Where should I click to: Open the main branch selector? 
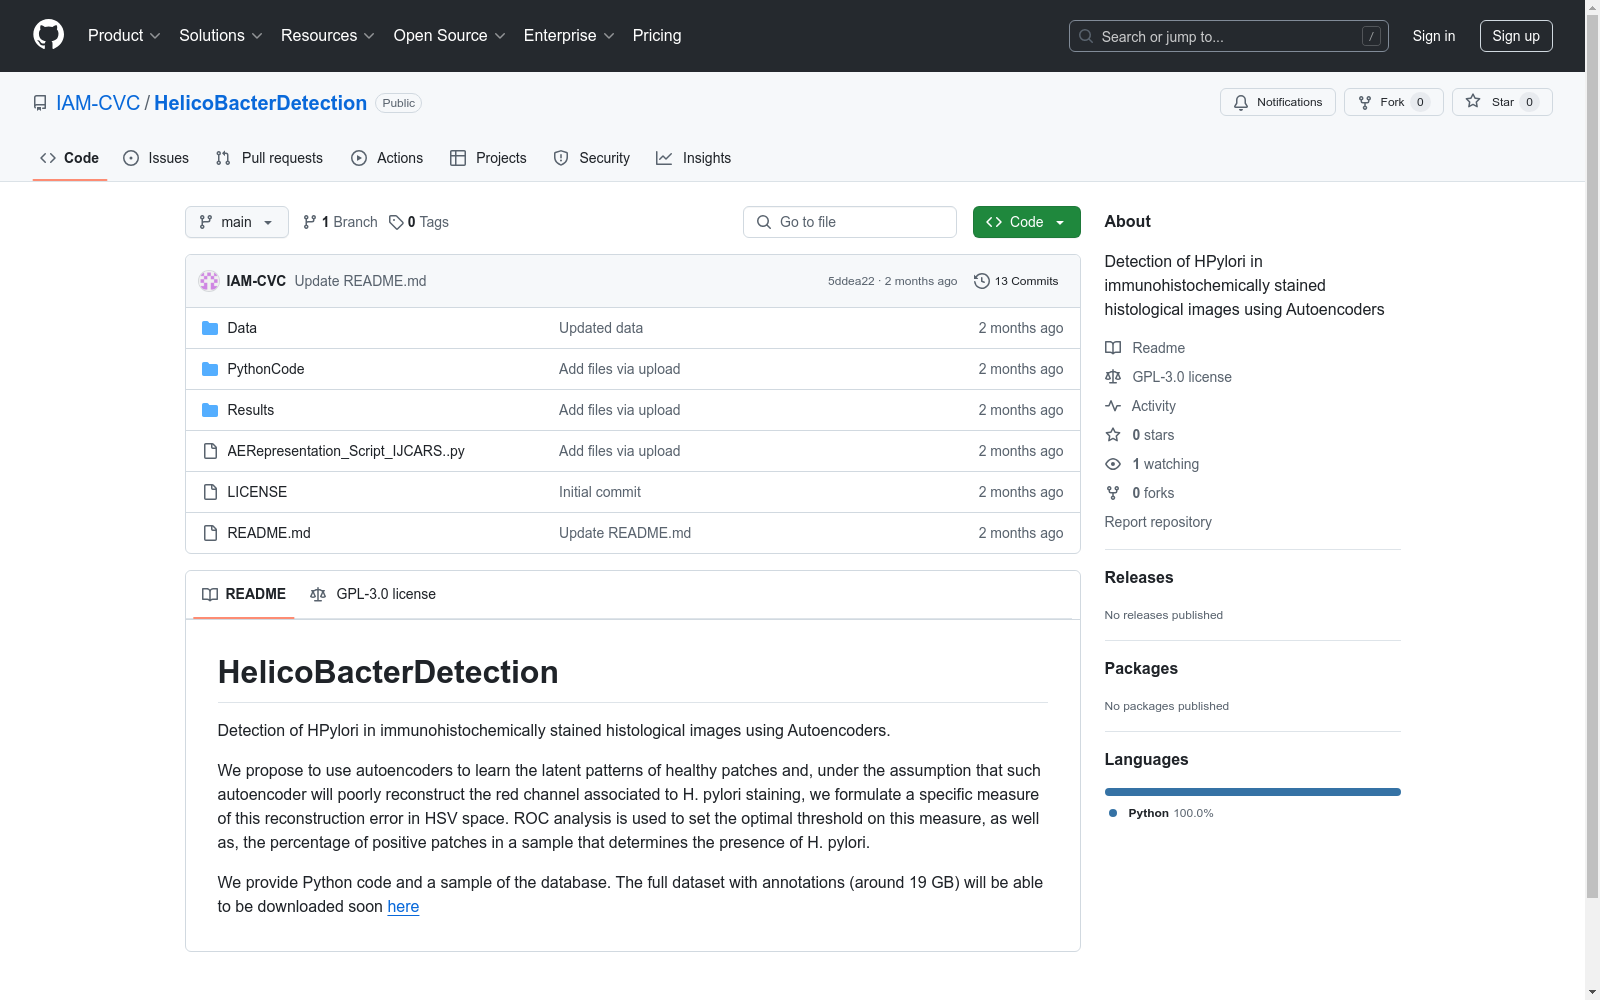[237, 222]
